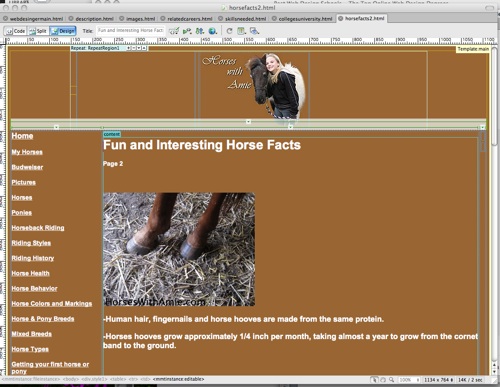
Task: Click the vertical scrollbar thumb
Action: (494, 97)
